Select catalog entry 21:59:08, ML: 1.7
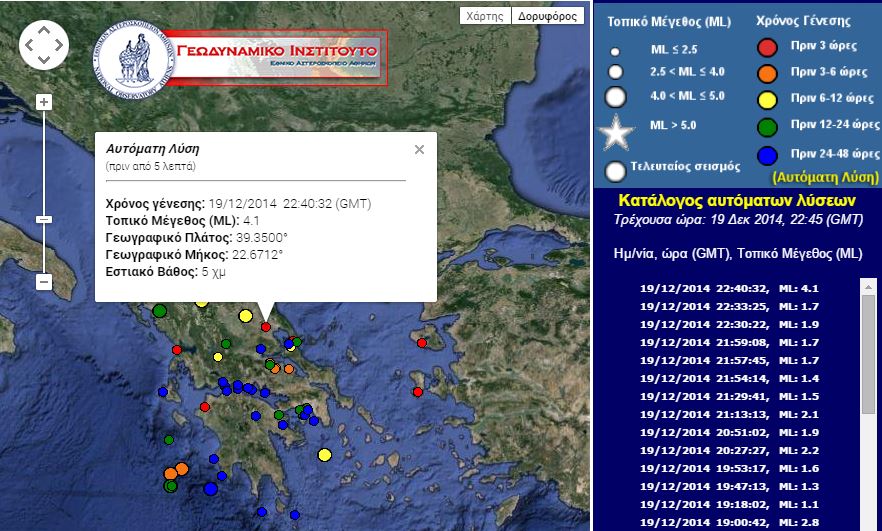The width and height of the screenshot is (882, 531). pyautogui.click(x=729, y=343)
